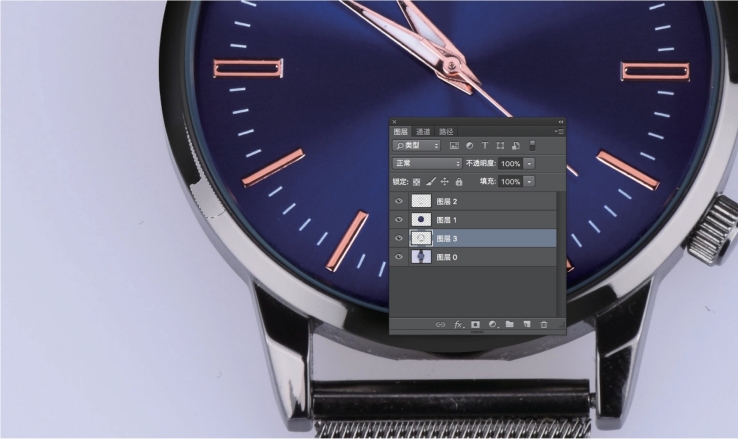
Task: Select the 图层 1 thumbnail
Action: tap(421, 220)
